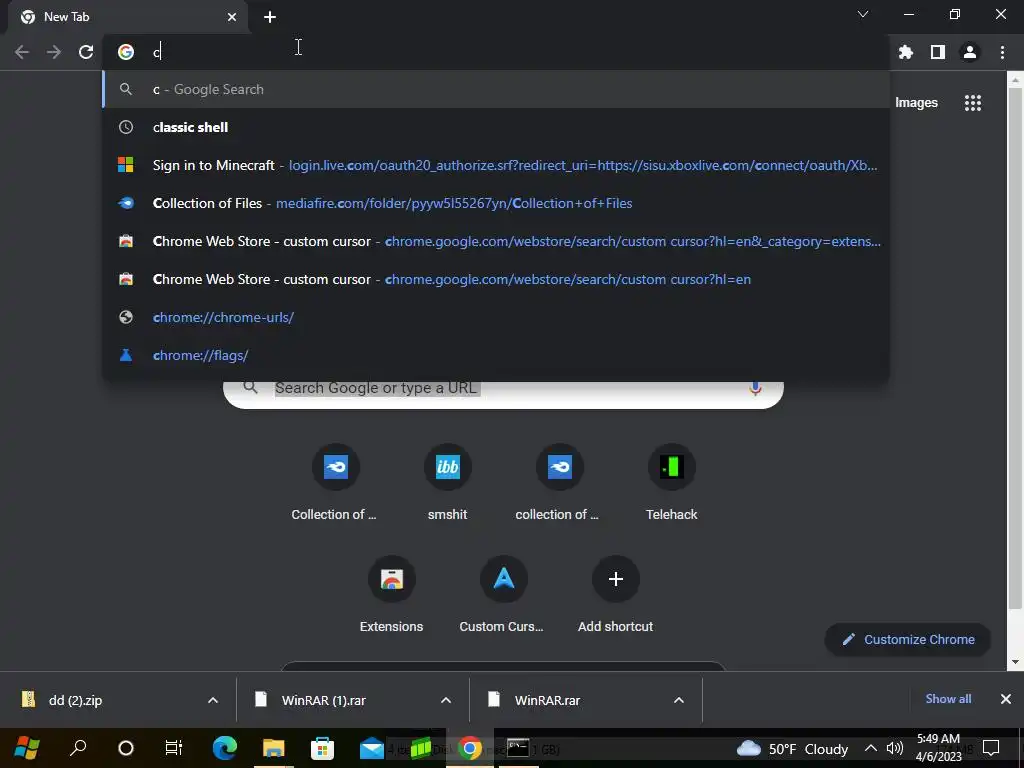The image size is (1024, 768).
Task: Open a new tab with plus icon
Action: coord(270,17)
